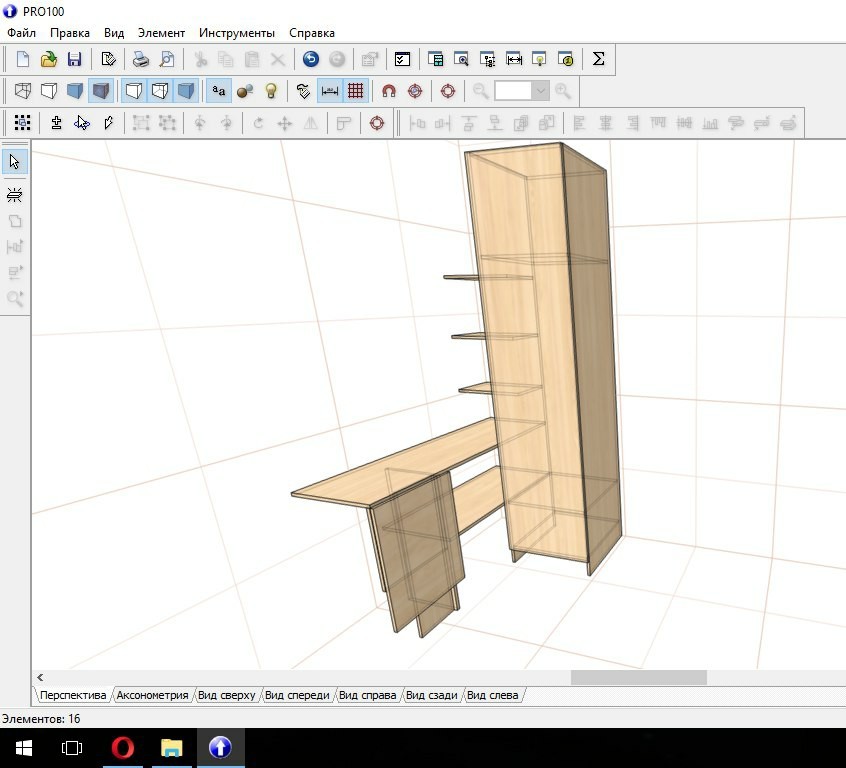This screenshot has width=846, height=768.
Task: Enable solid color display mode
Action: coord(74,91)
